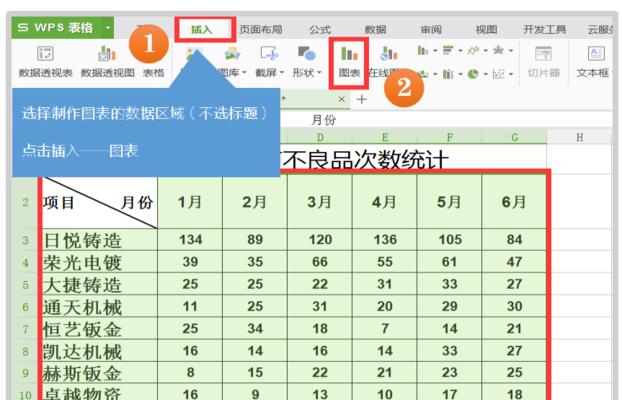Click the 6月 header cell
Screen dimensions: 622x400
coord(514,202)
